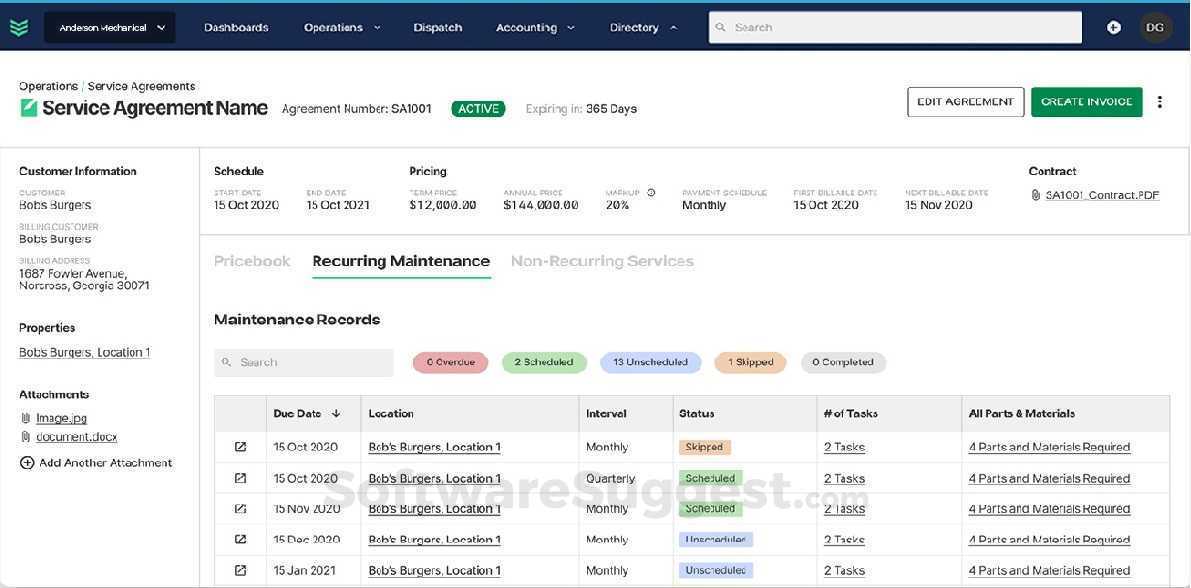The image size is (1191, 588).
Task: Toggle the 13 Unscheduled filter chip
Action: (x=650, y=362)
